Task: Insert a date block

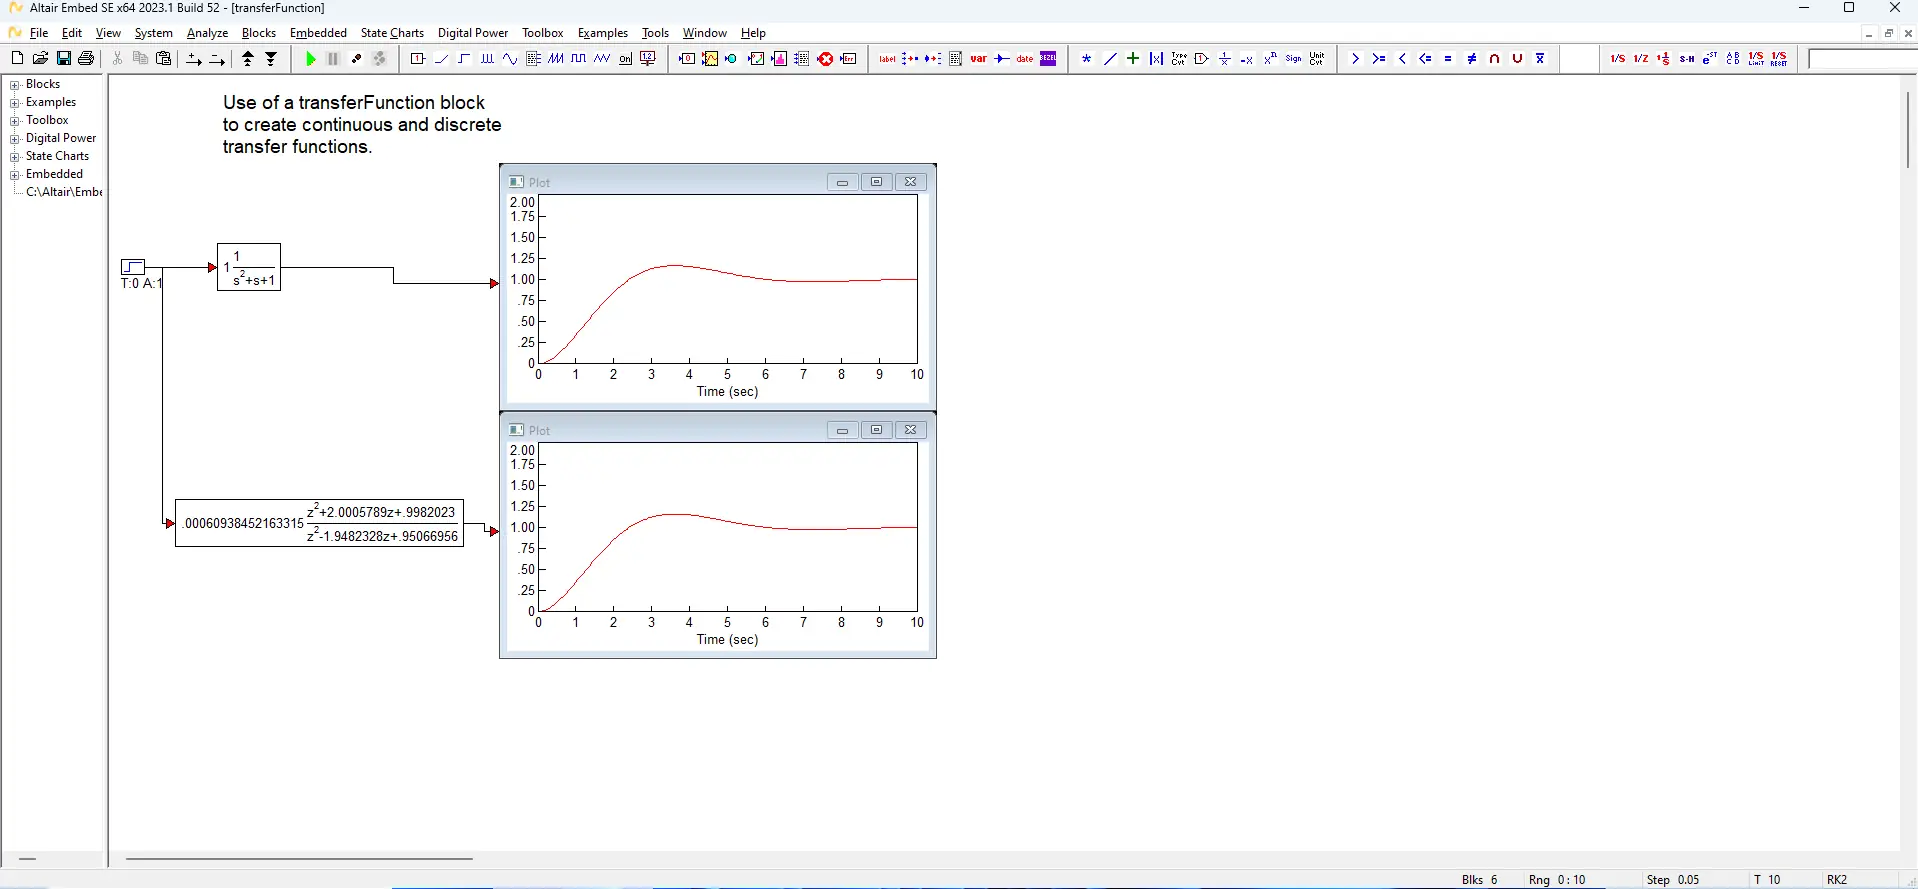Action: pos(1025,59)
